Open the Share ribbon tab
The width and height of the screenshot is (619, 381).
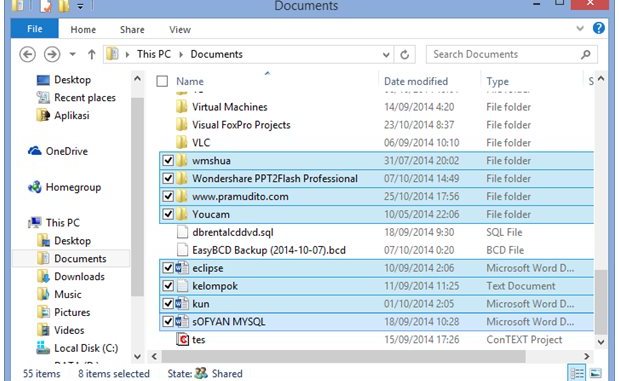tap(132, 29)
